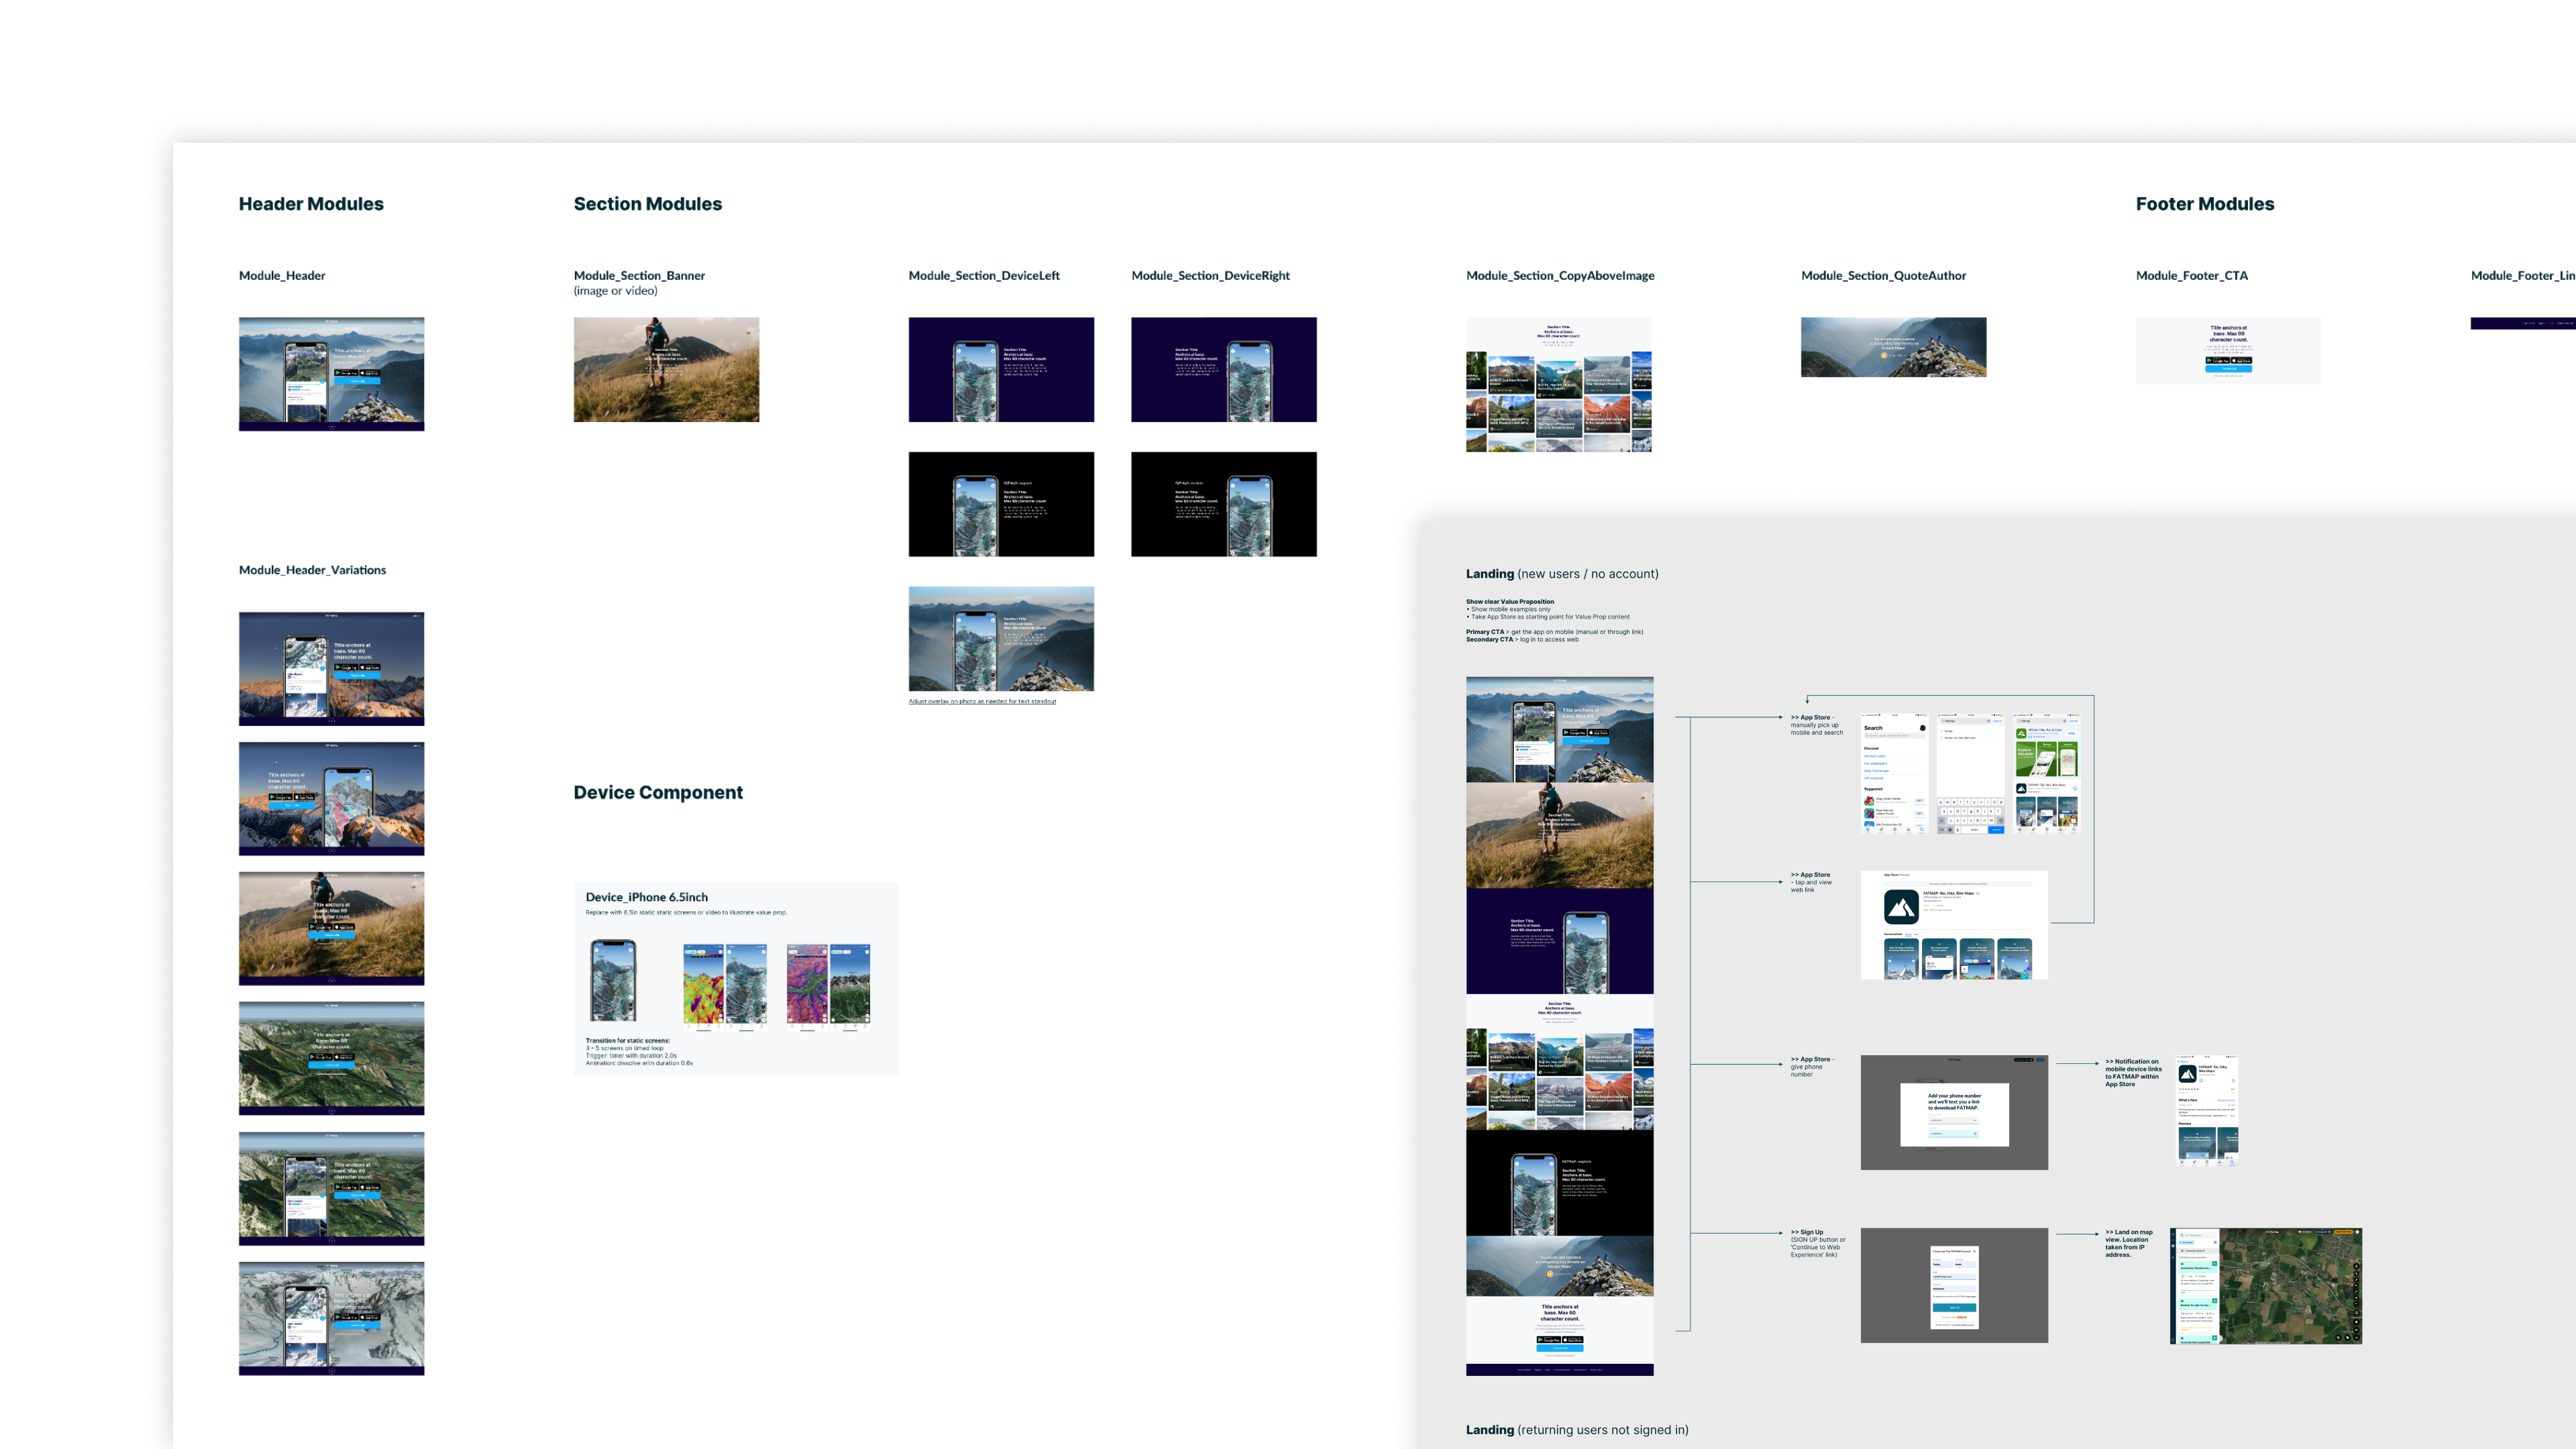This screenshot has width=2576, height=1449.
Task: Select the Device Component heading
Action: (x=658, y=792)
